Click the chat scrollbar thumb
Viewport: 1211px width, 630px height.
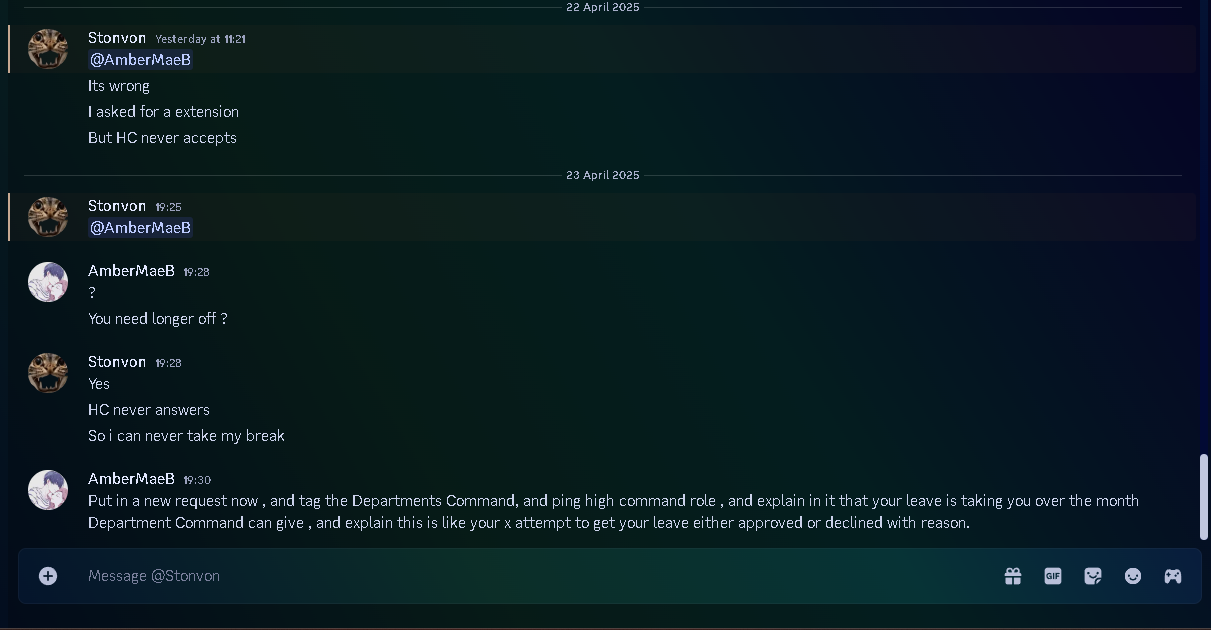click(1205, 497)
